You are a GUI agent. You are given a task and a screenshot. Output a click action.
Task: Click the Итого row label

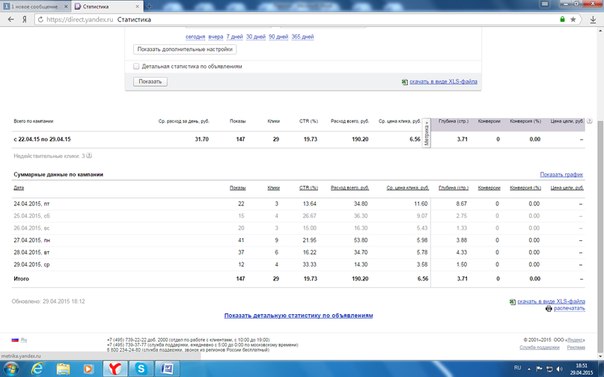(x=21, y=279)
